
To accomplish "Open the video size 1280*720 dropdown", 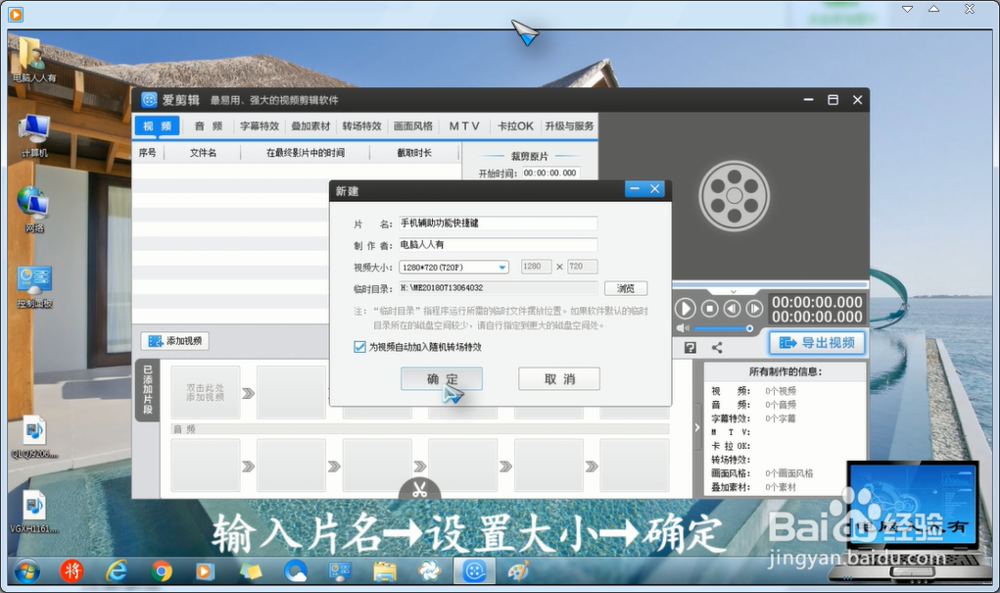I will [x=502, y=267].
